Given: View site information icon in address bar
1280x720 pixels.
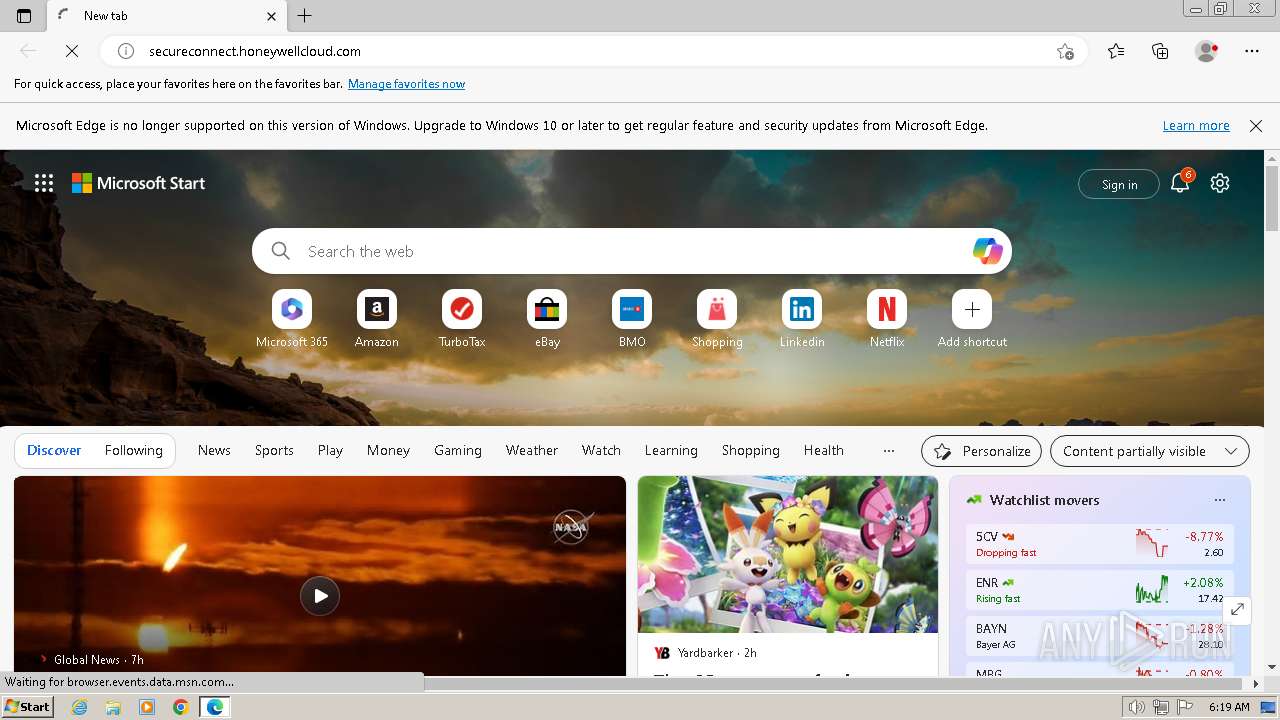Looking at the screenshot, I should [126, 51].
